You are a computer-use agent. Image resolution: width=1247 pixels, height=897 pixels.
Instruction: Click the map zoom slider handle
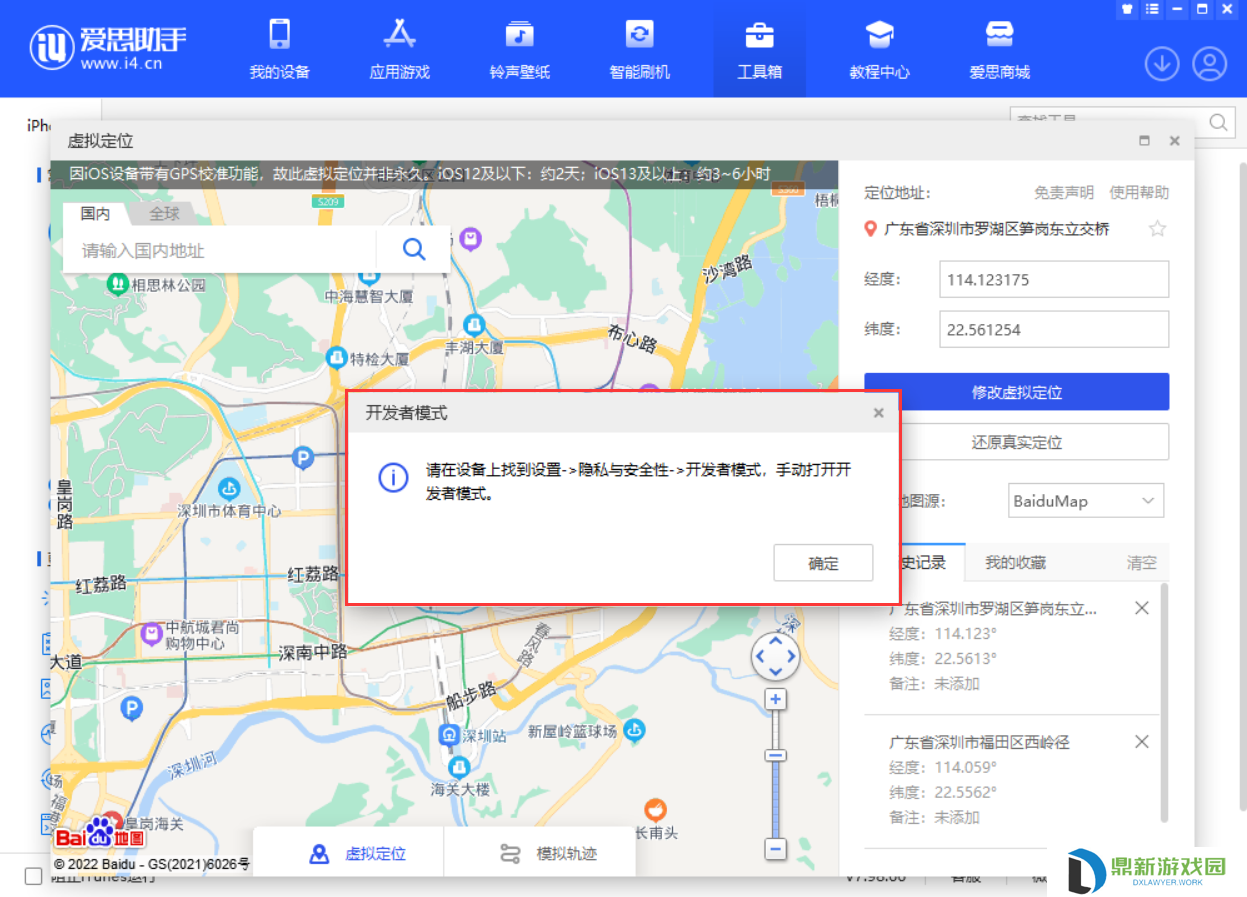pyautogui.click(x=775, y=756)
